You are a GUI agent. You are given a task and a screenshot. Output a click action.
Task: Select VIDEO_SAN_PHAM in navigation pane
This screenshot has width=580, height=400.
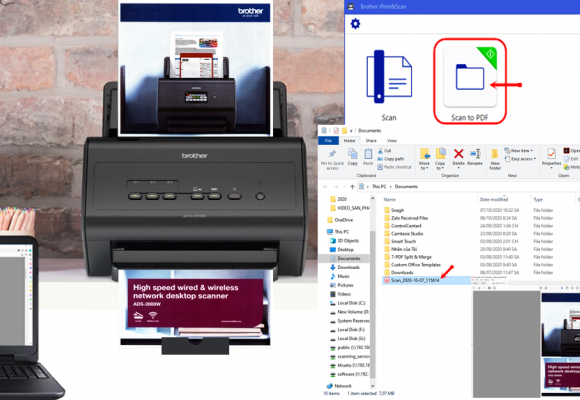point(350,208)
